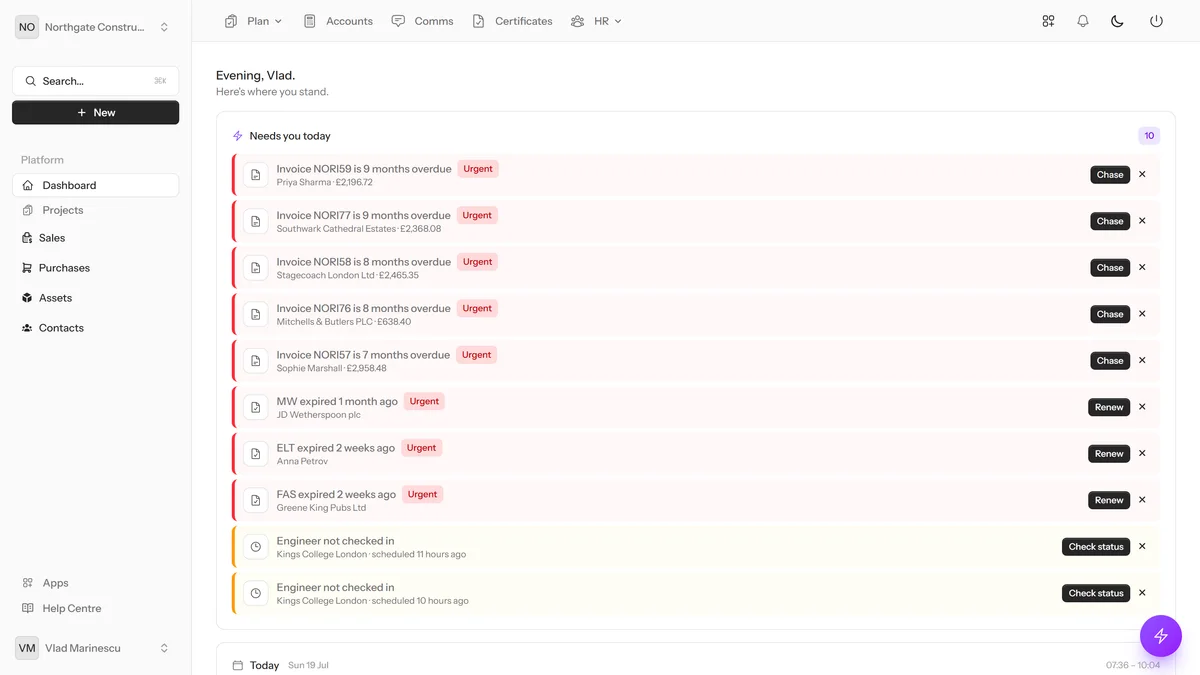Go to Contacts in sidebar
Image resolution: width=1200 pixels, height=675 pixels.
point(95,328)
